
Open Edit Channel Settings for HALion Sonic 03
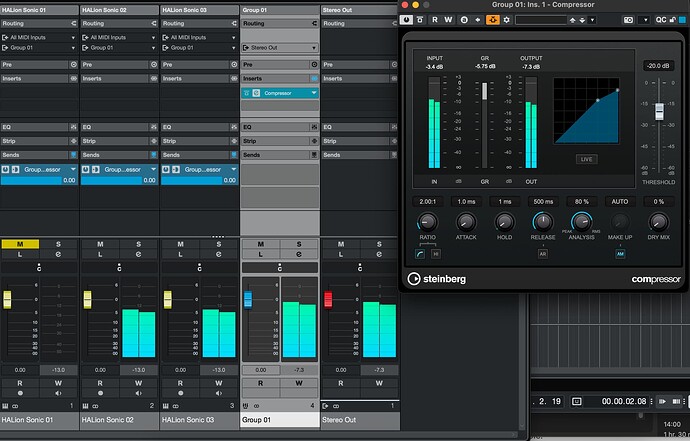coord(218,256)
